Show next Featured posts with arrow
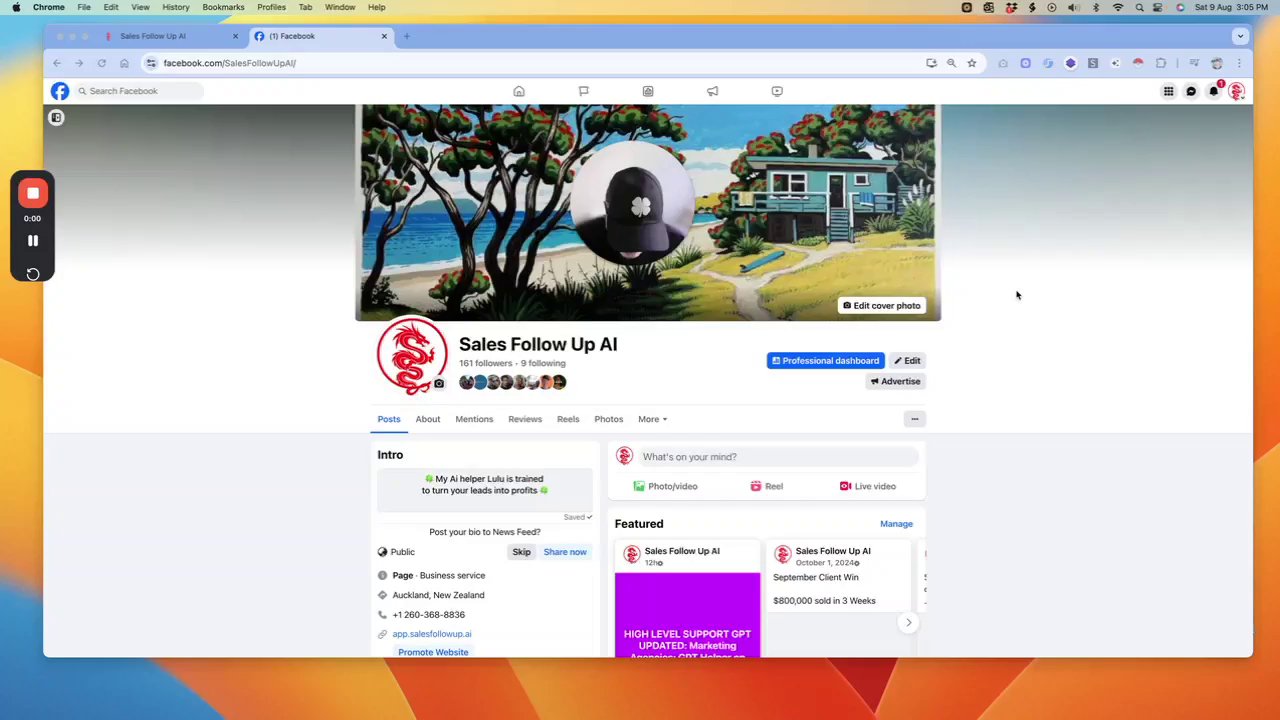 pos(908,623)
